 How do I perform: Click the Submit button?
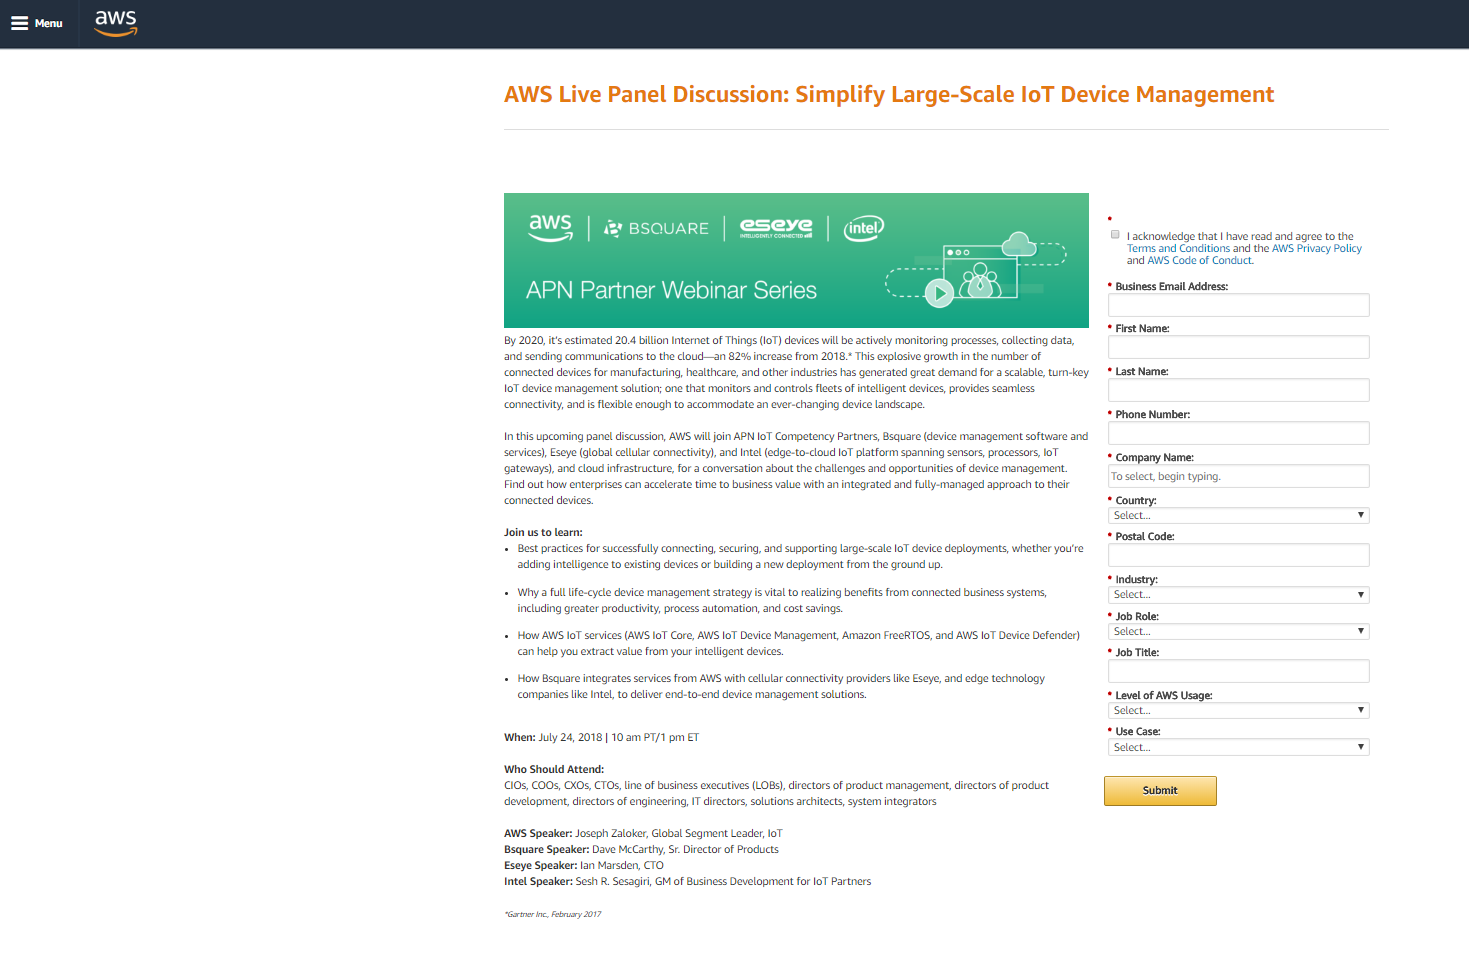(1160, 791)
